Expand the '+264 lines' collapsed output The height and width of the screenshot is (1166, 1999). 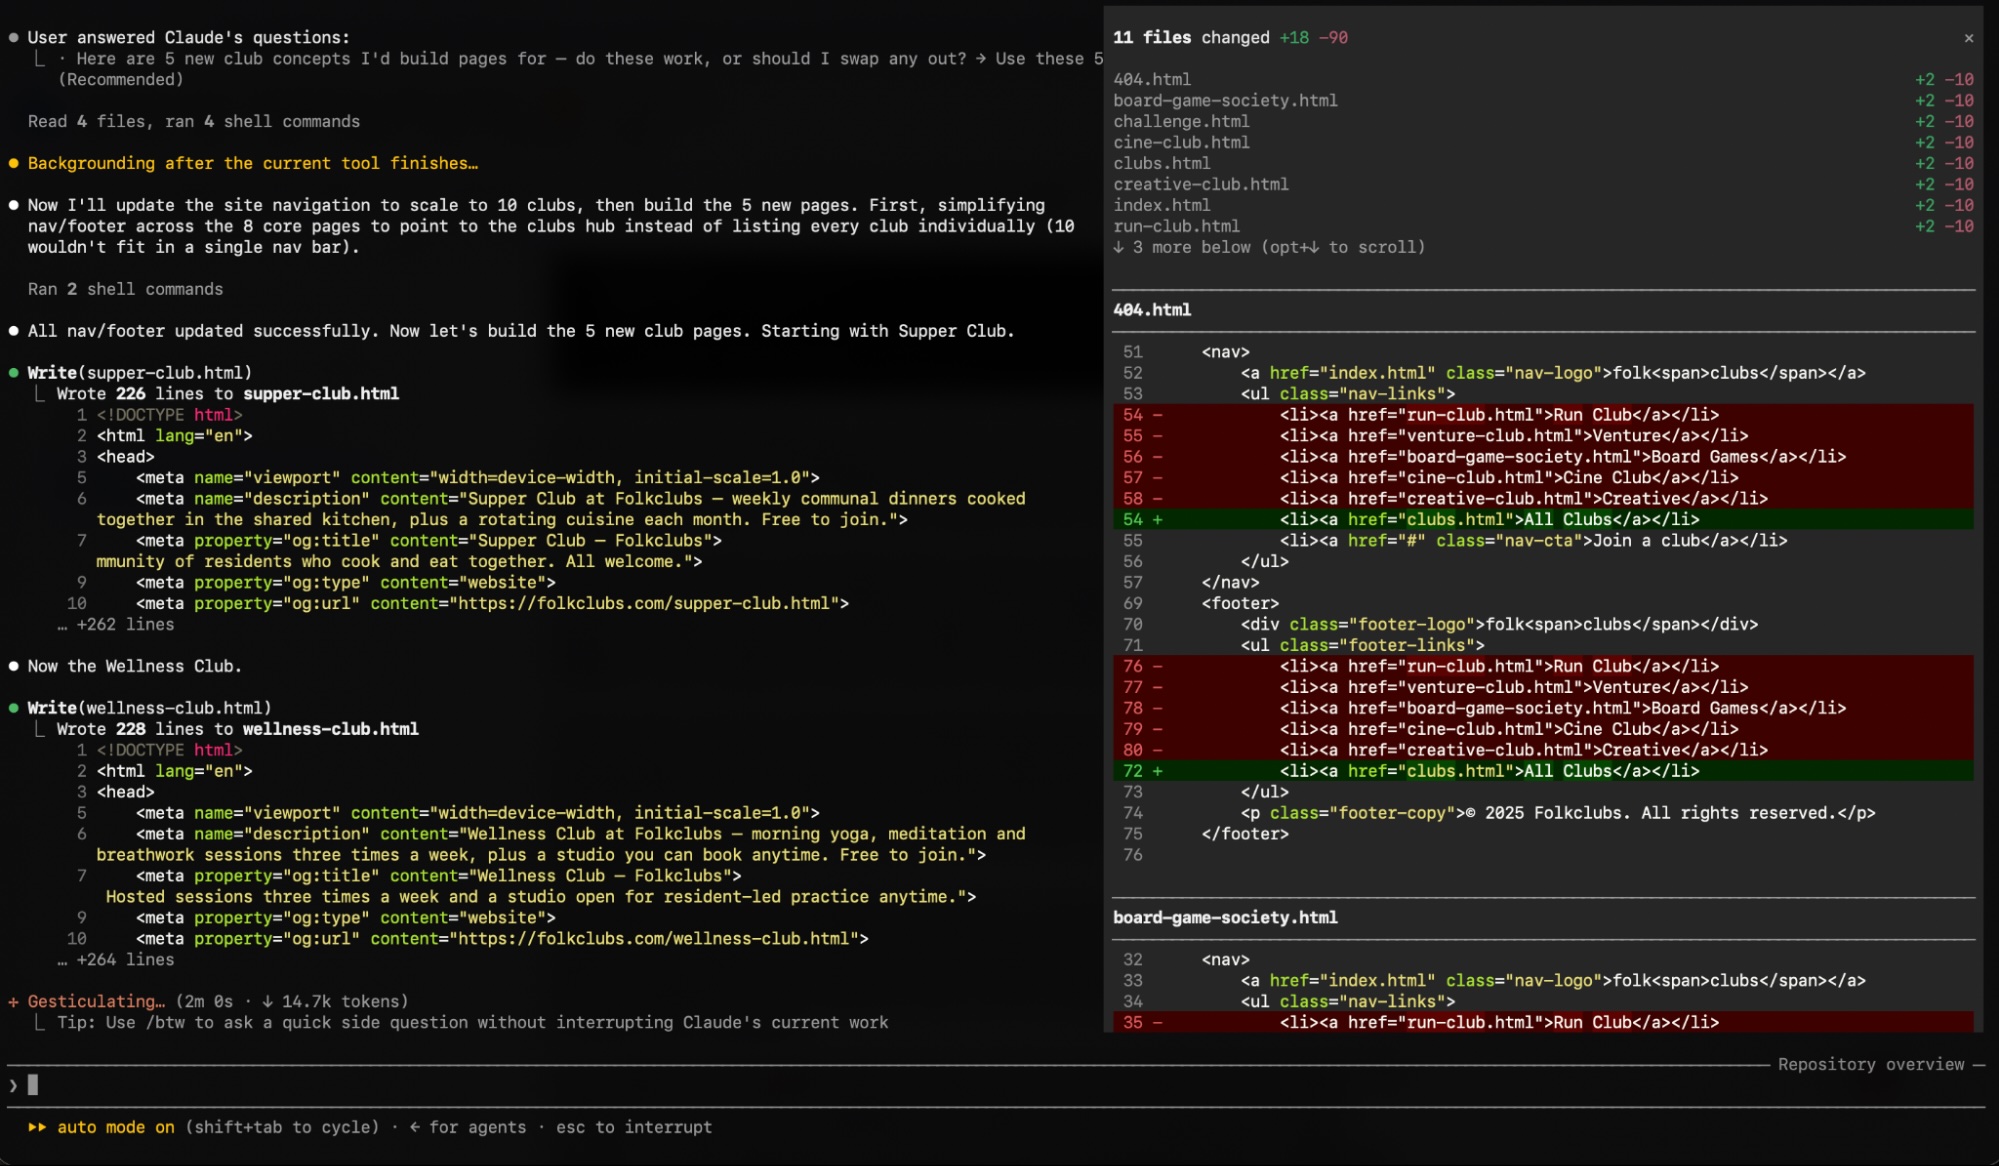click(116, 959)
